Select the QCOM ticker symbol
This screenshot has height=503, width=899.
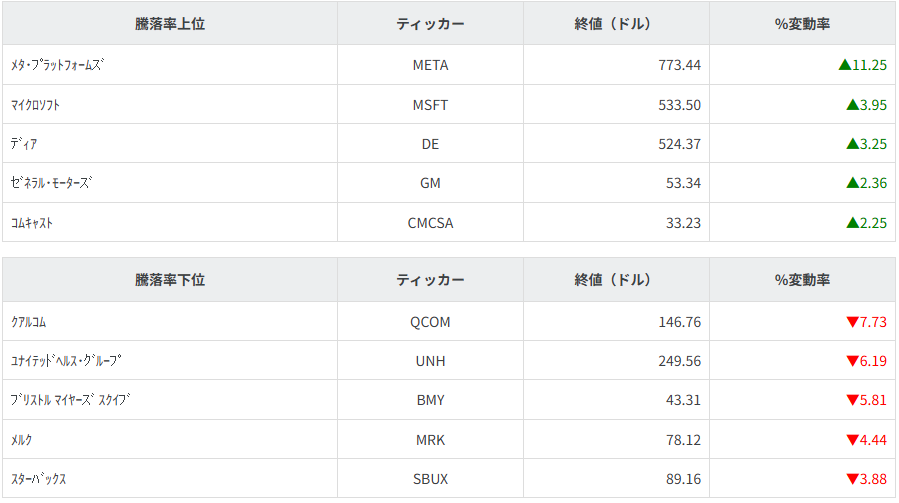point(430,322)
